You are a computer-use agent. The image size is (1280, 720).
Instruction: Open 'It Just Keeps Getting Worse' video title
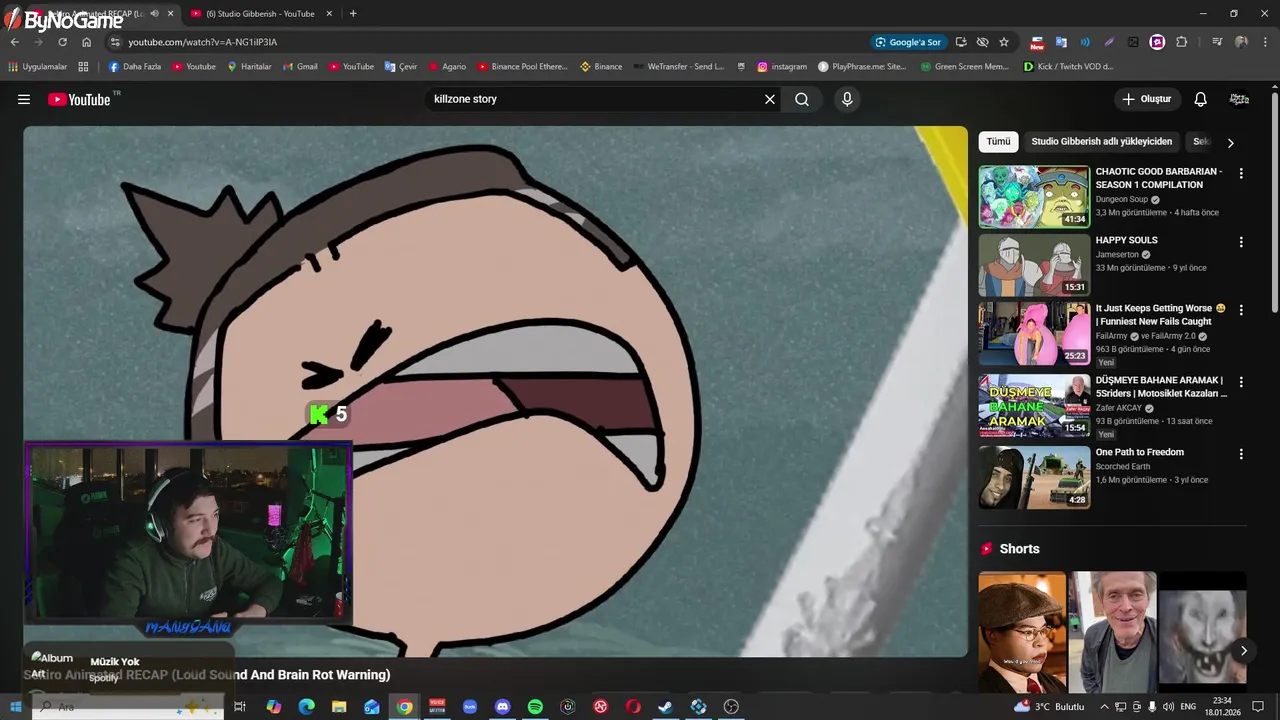click(x=1160, y=315)
